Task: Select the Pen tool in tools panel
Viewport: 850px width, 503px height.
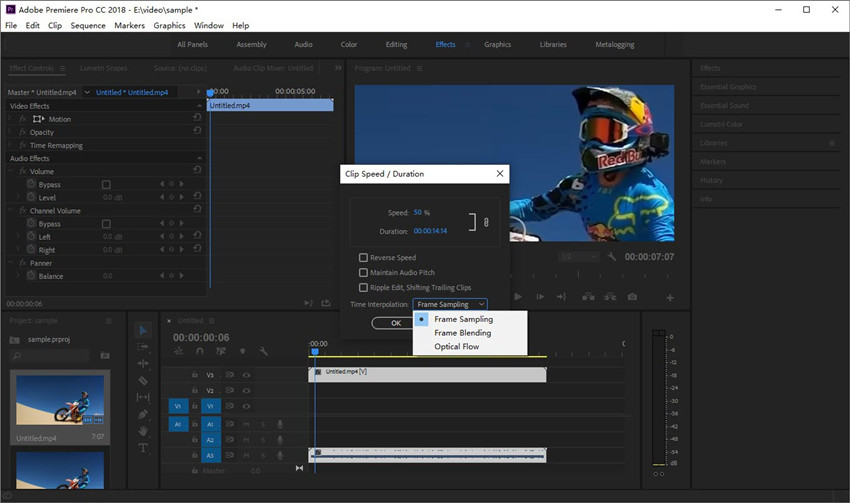Action: pos(143,414)
